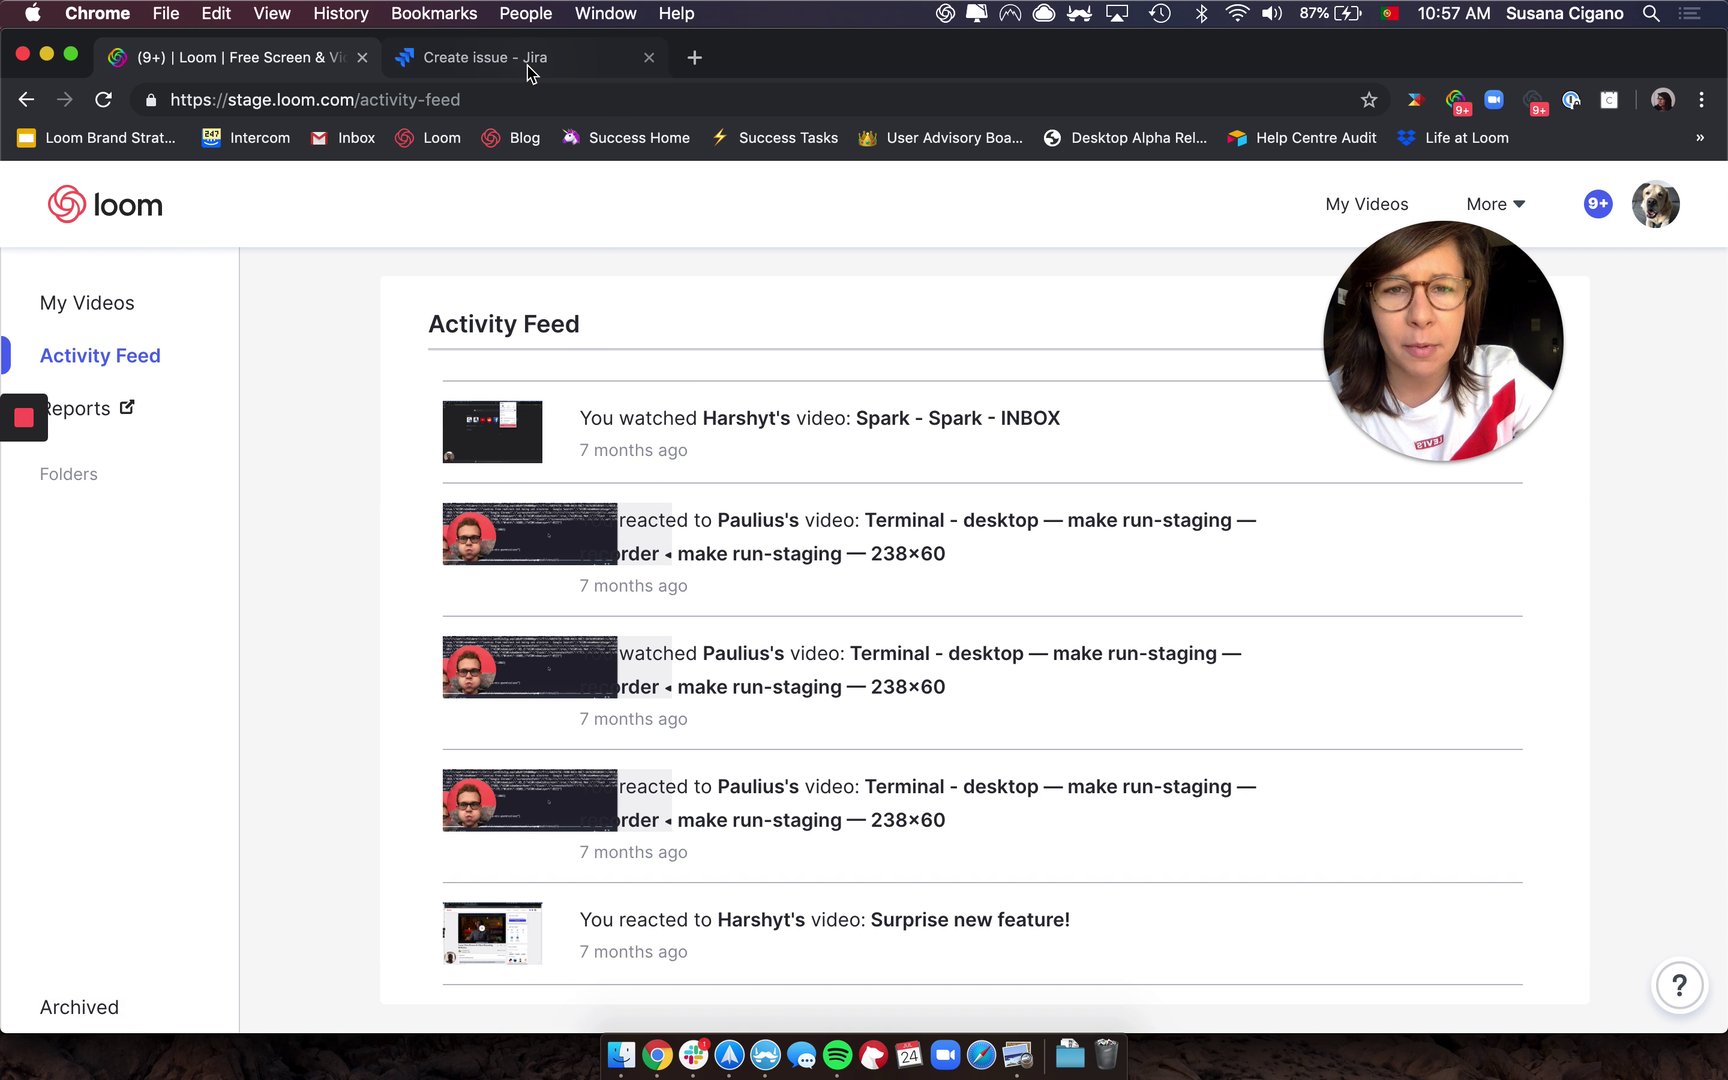Click the Zoom extension icon in Chrome toolbar
This screenshot has width=1728, height=1080.
tap(1494, 100)
